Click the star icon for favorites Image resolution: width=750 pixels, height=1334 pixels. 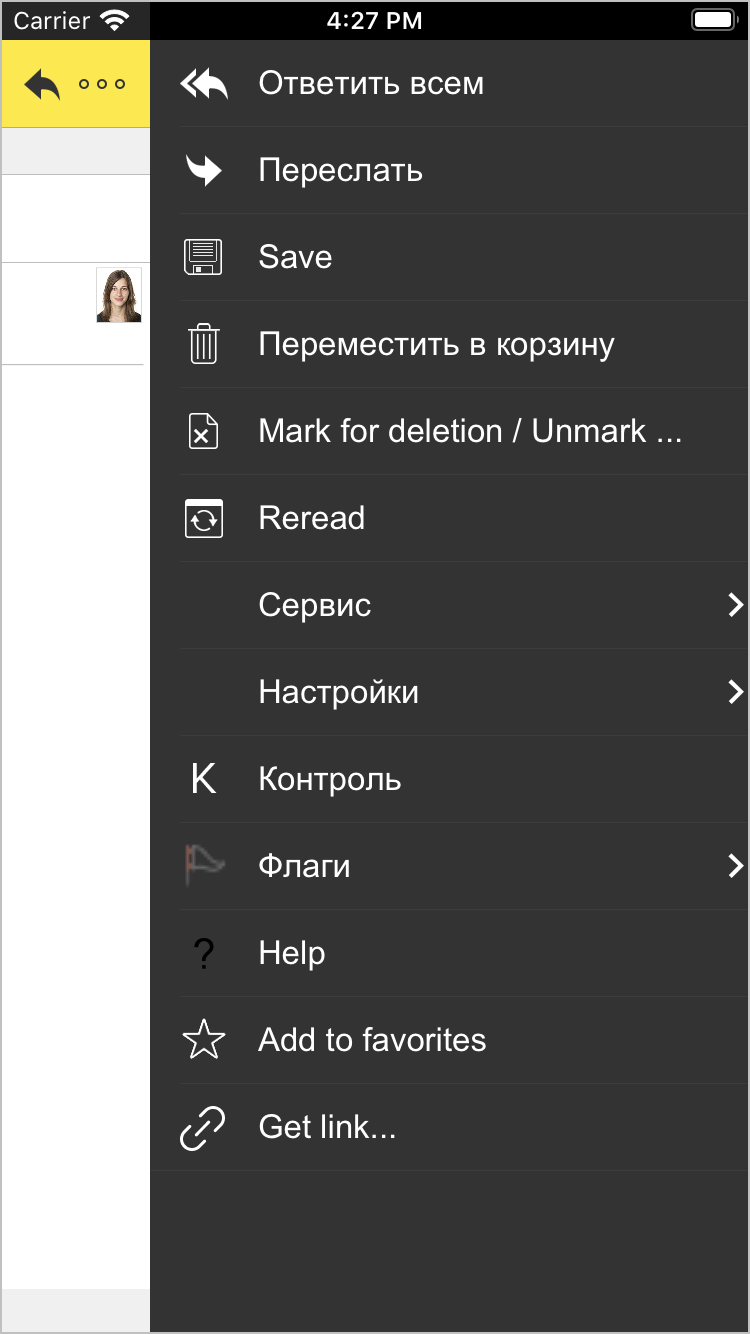(x=204, y=1040)
